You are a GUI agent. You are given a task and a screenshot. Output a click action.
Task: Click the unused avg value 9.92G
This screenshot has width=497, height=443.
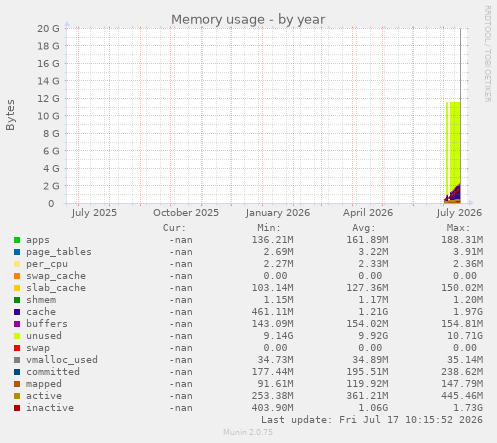click(x=373, y=336)
